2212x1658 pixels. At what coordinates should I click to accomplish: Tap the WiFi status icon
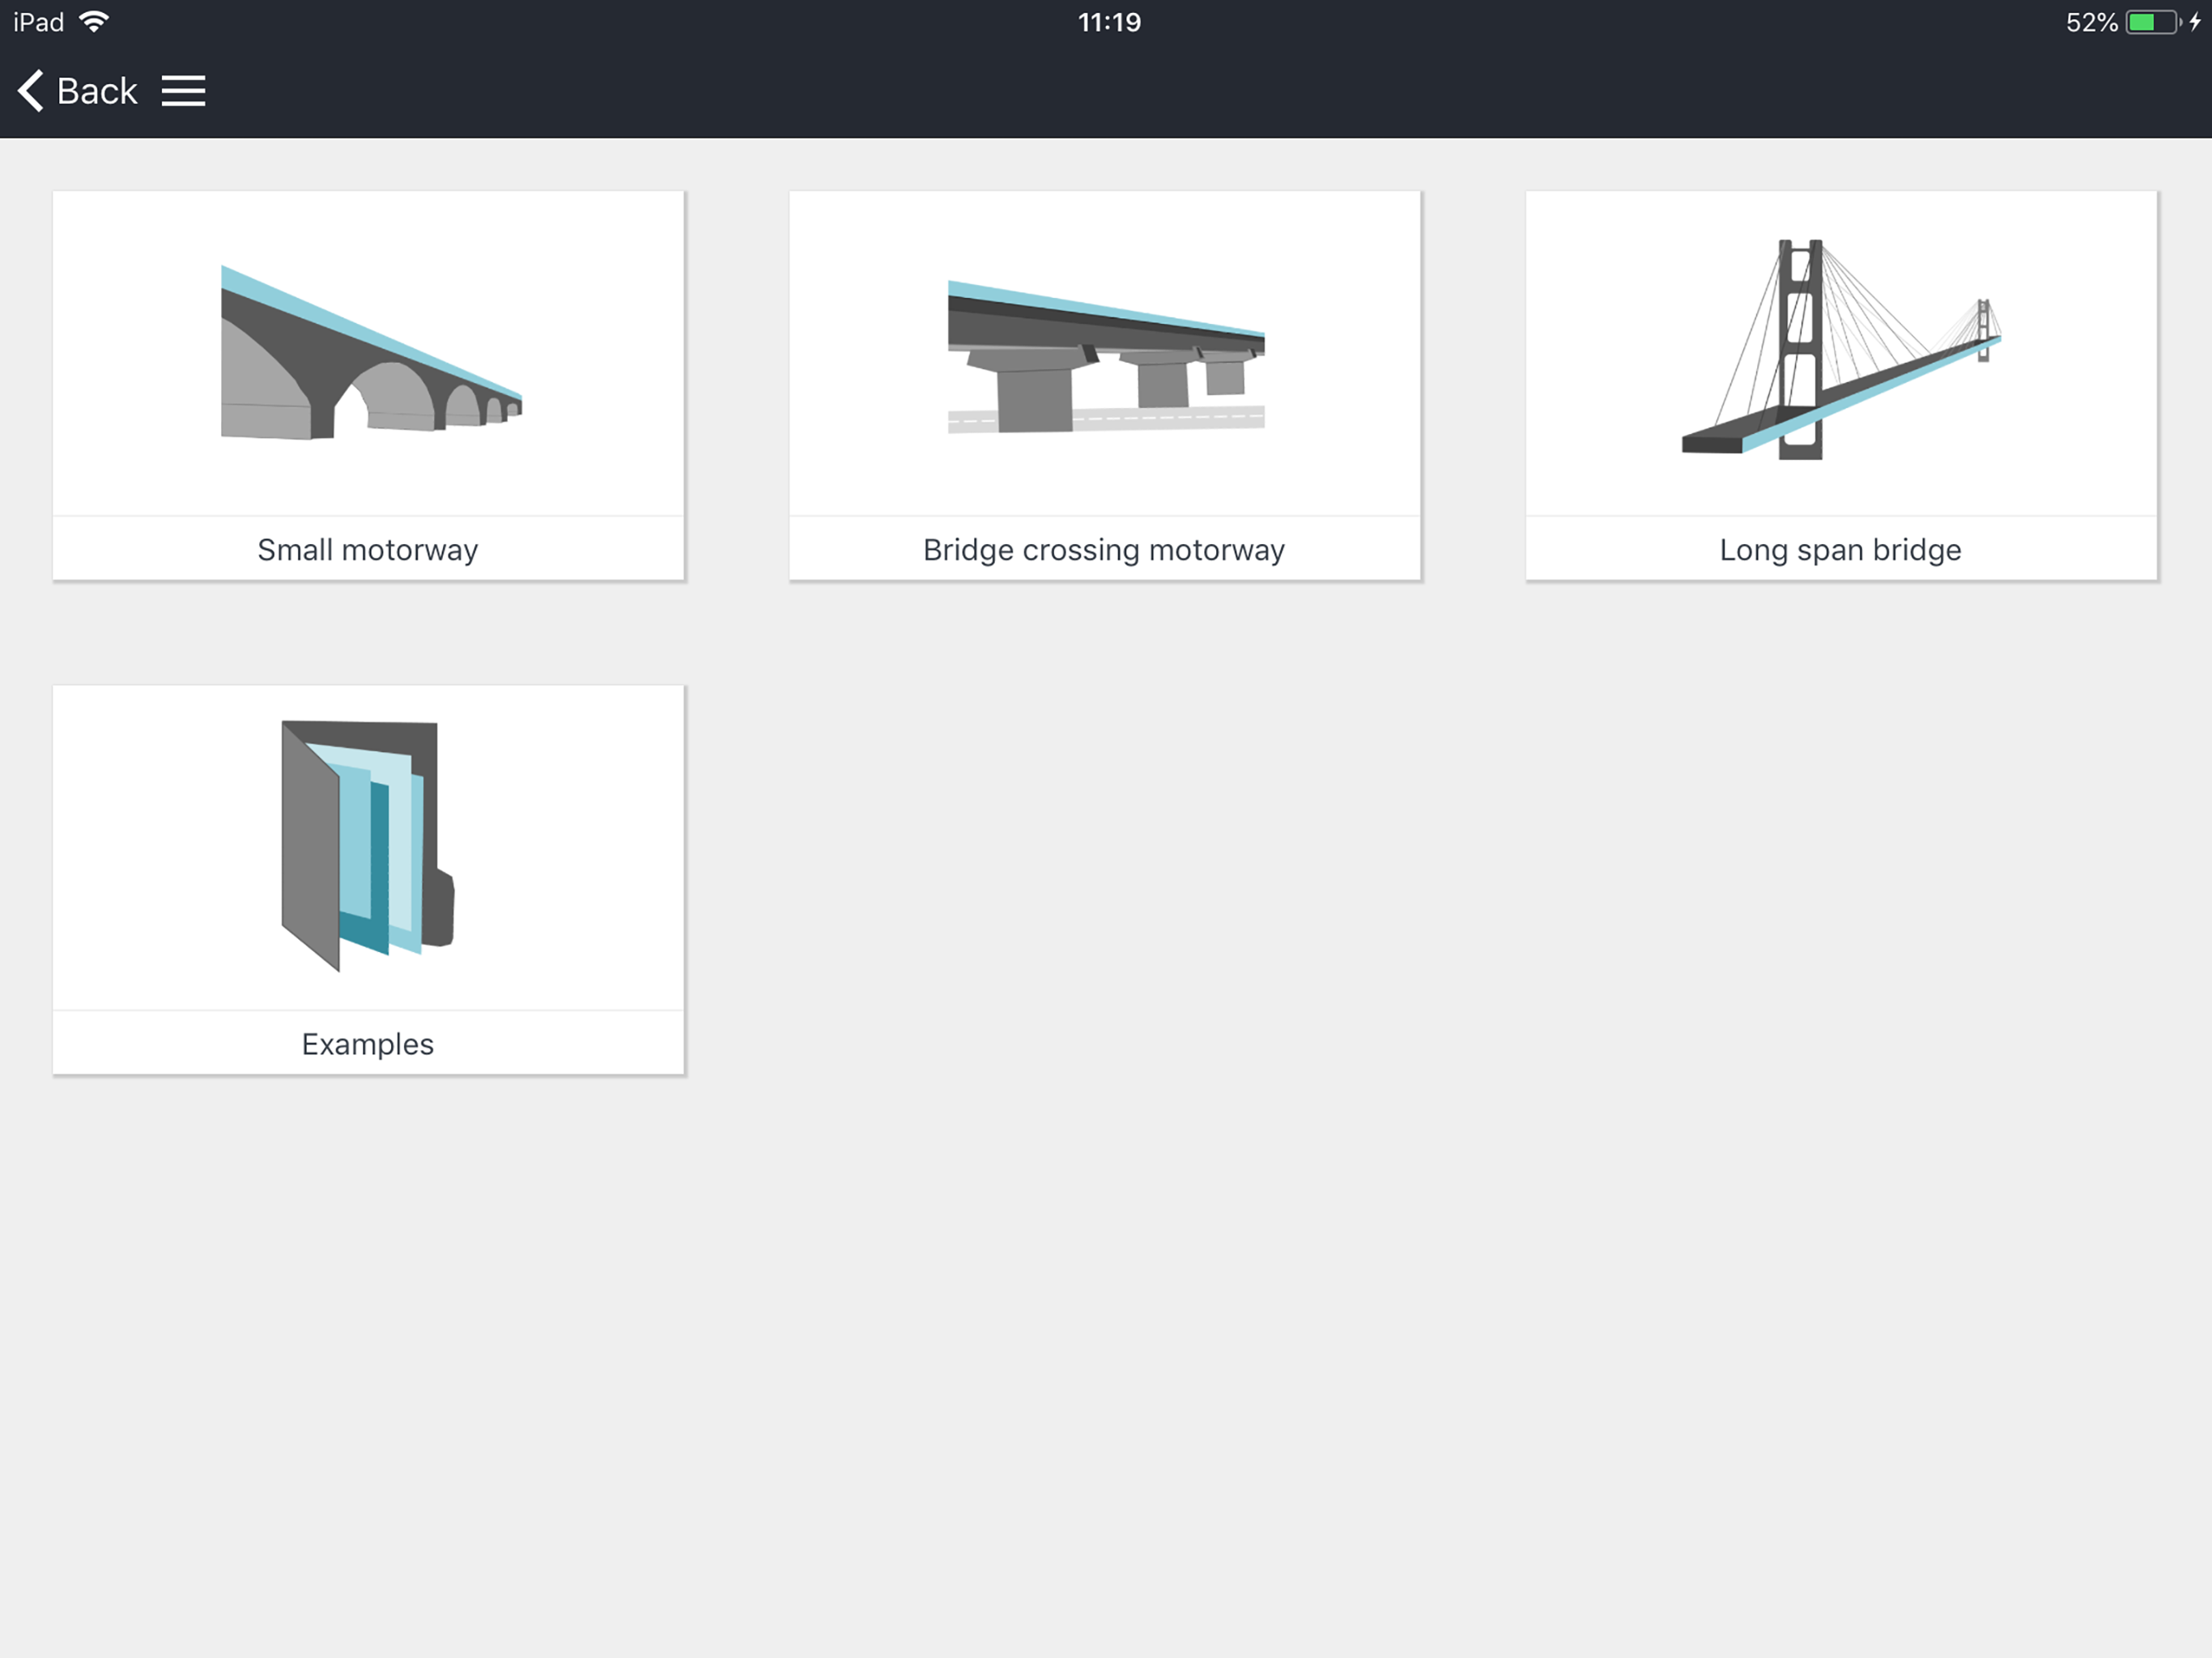[94, 22]
